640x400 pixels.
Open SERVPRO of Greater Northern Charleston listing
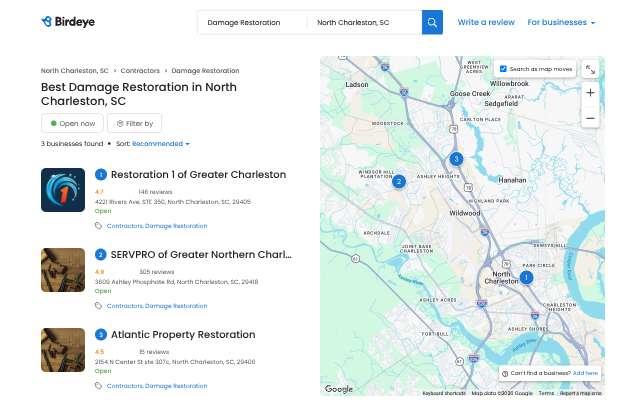point(201,255)
